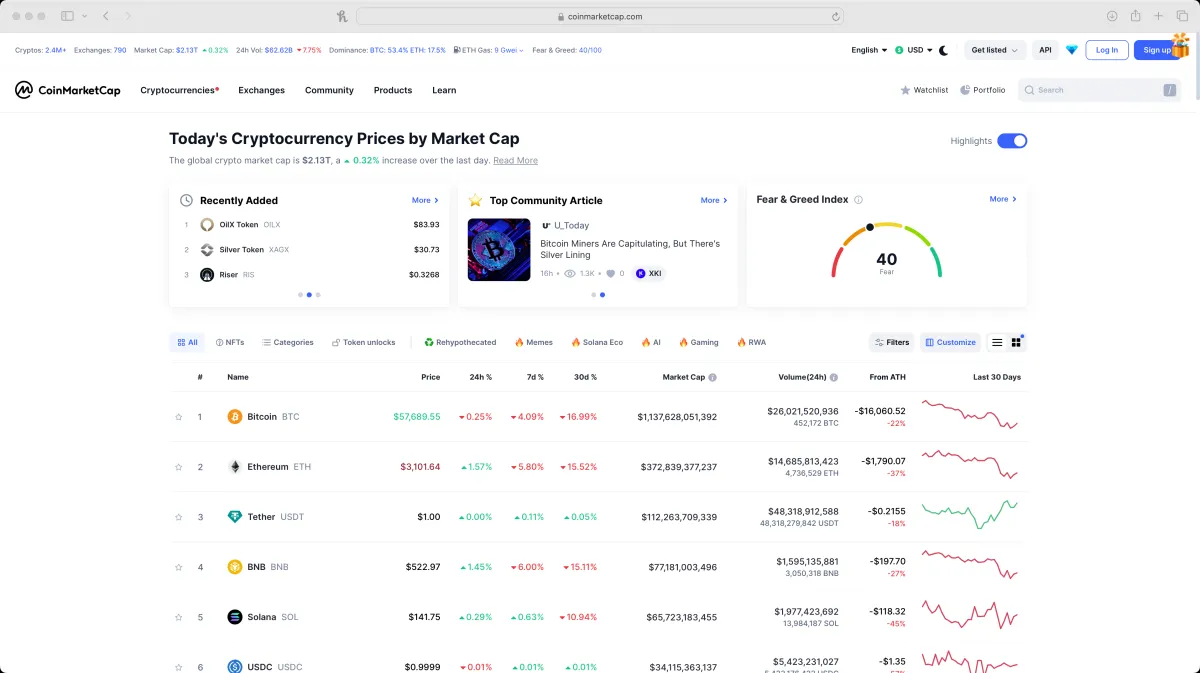
Task: Click Safari address bar
Action: (x=600, y=16)
